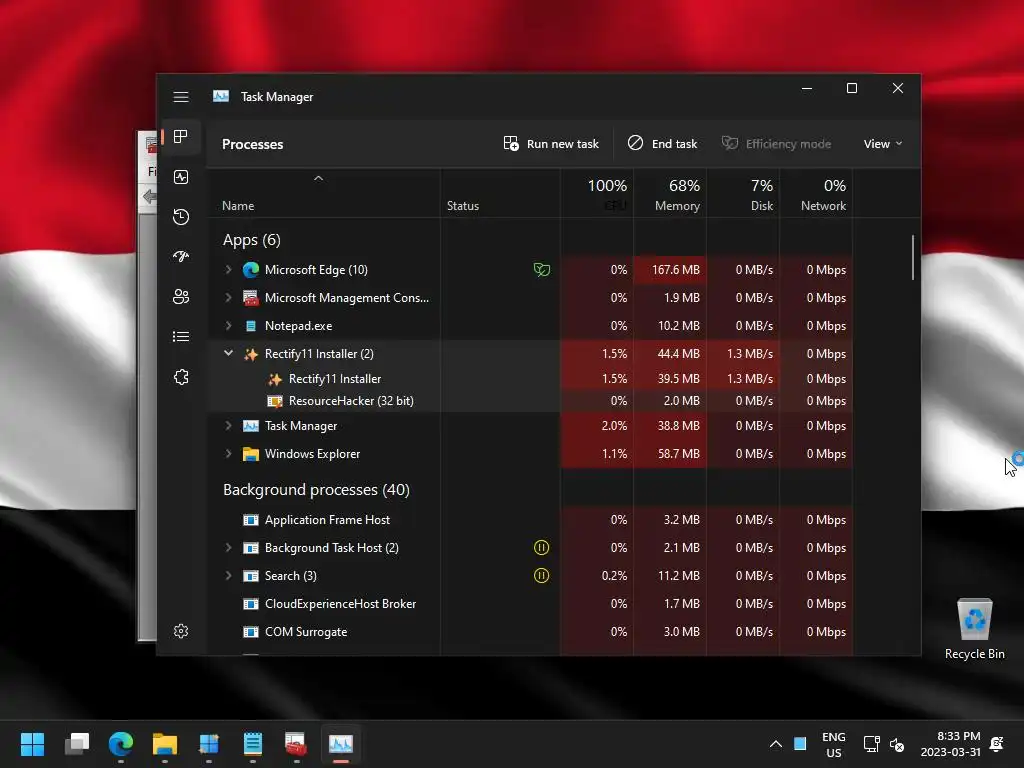1024x768 pixels.
Task: Open the Startup apps page in sidebar
Action: point(181,257)
